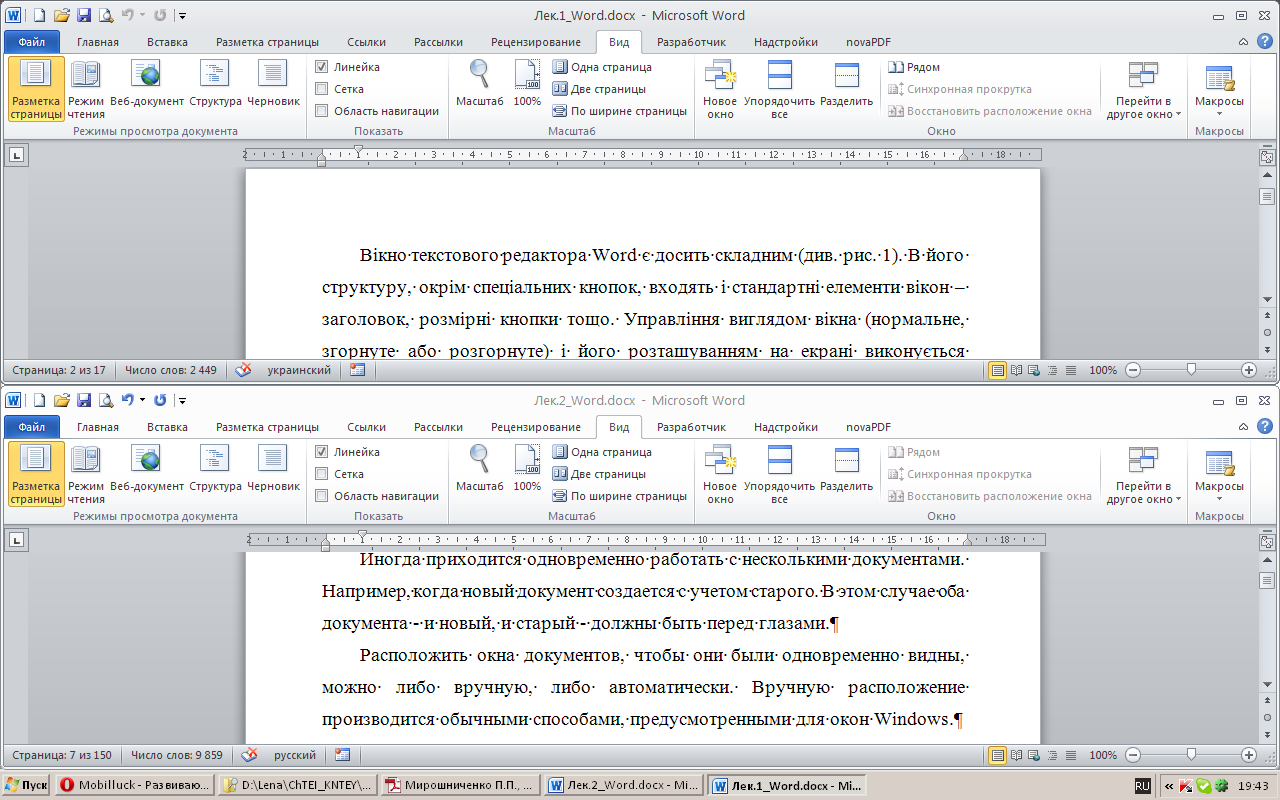Screen dimensions: 1280x800
Task: Switch to Mobilluck Opera taskbar button
Action: (135, 785)
